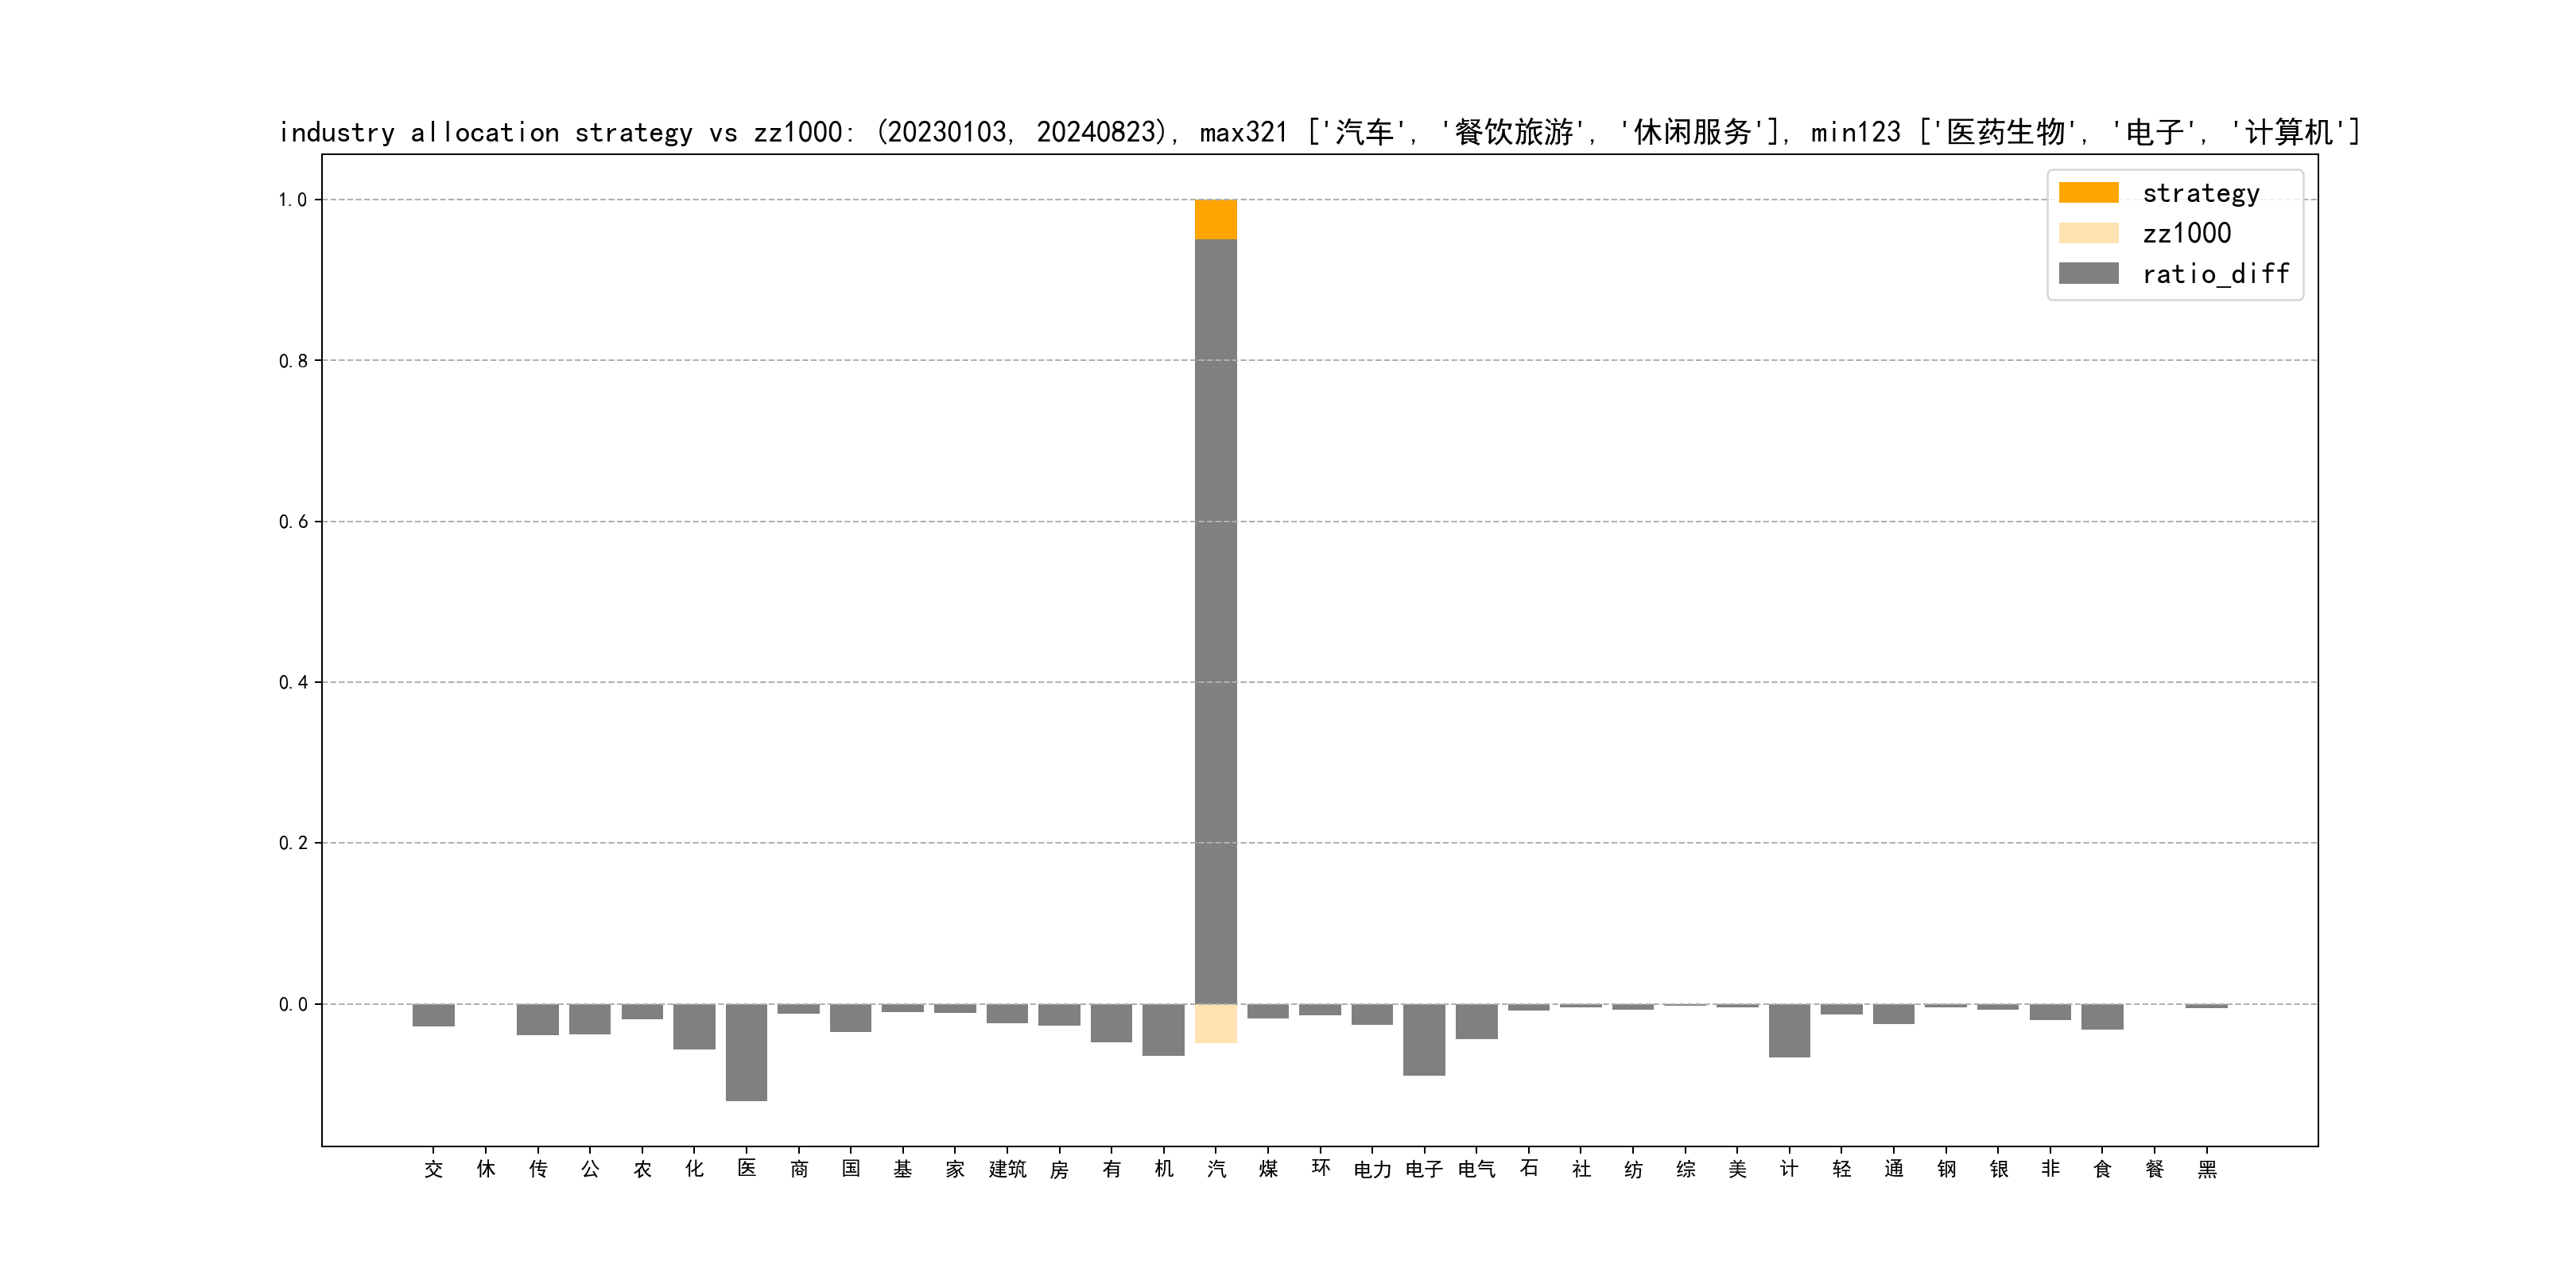The image size is (2576, 1288).
Task: Click the deepest negative bar above 医
Action: (746, 1052)
